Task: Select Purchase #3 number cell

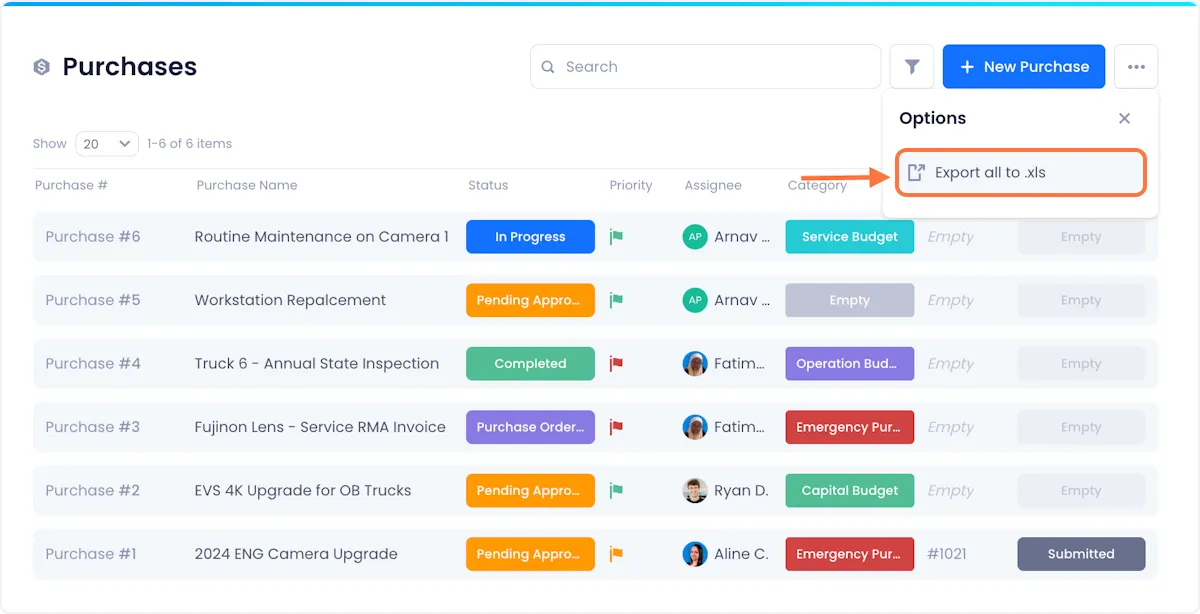Action: click(93, 427)
